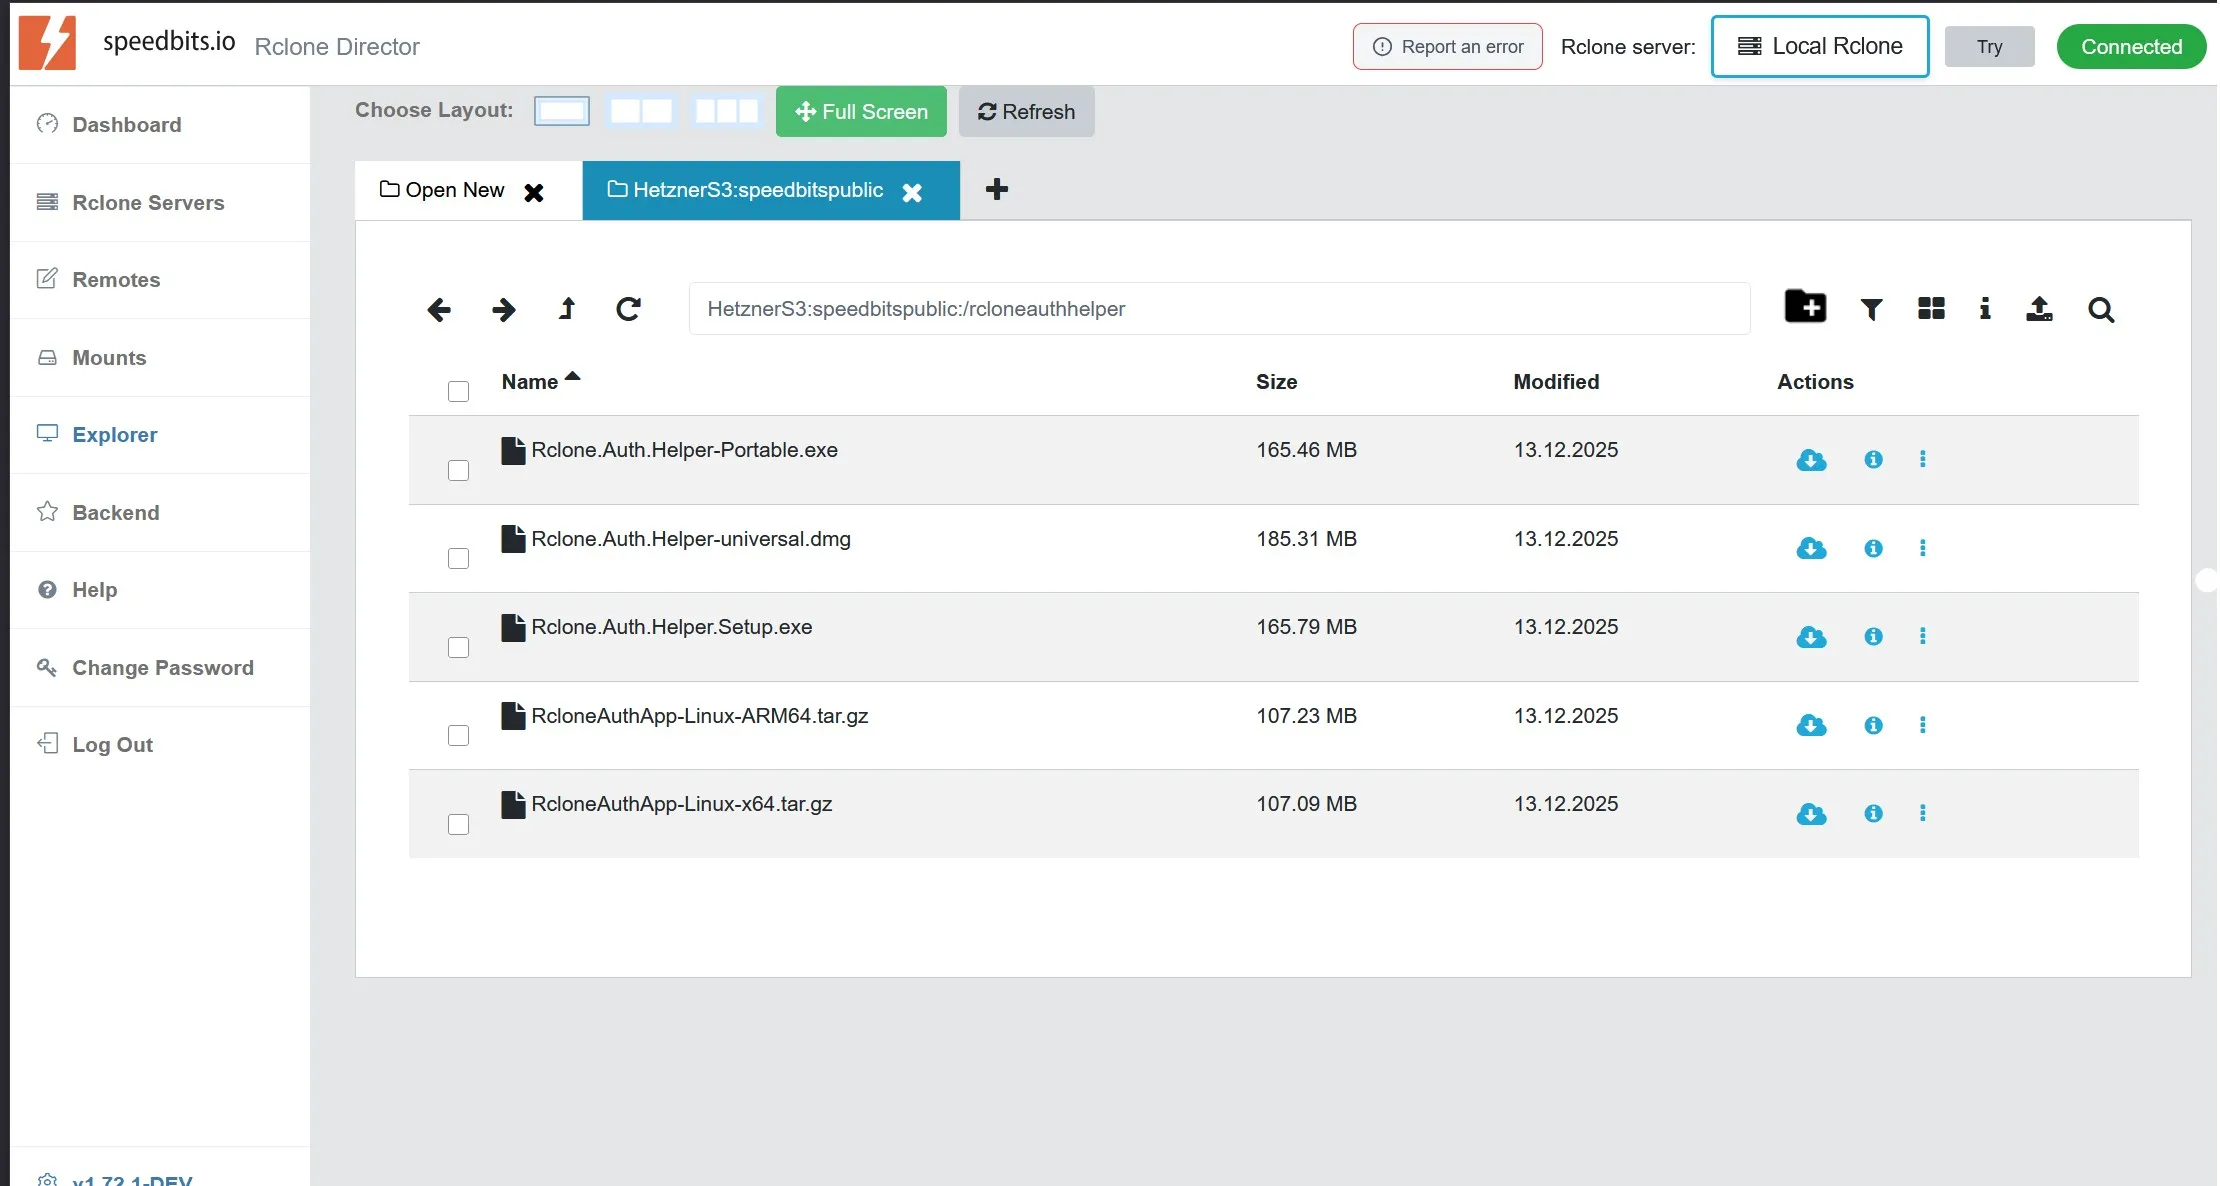Screen dimensions: 2220x1186
Task: Show info for RcloneAuthApp-Linux-ARM64.tar.gz
Action: pyautogui.click(x=1873, y=725)
